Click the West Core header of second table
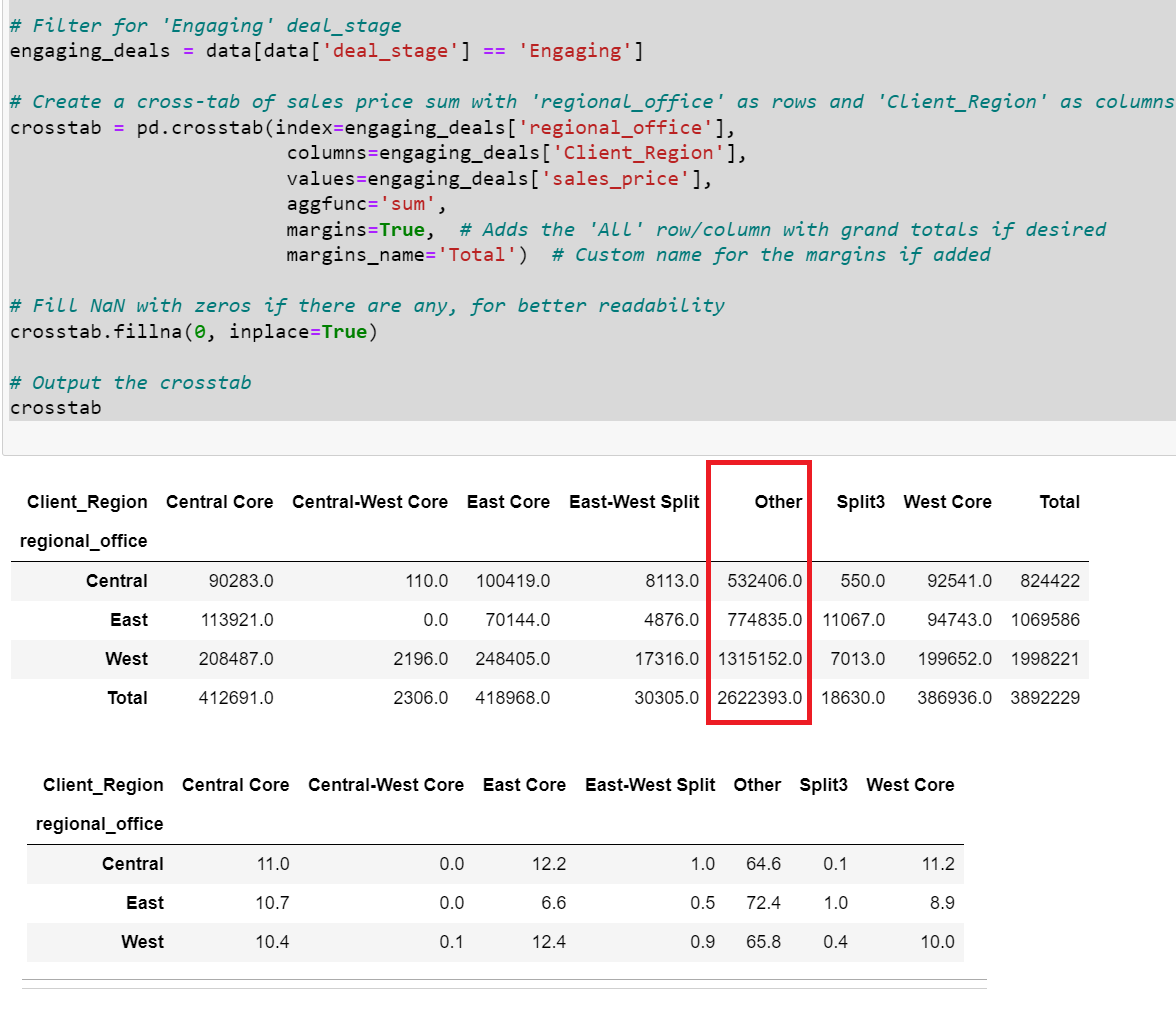1176x1028 pixels. point(910,785)
